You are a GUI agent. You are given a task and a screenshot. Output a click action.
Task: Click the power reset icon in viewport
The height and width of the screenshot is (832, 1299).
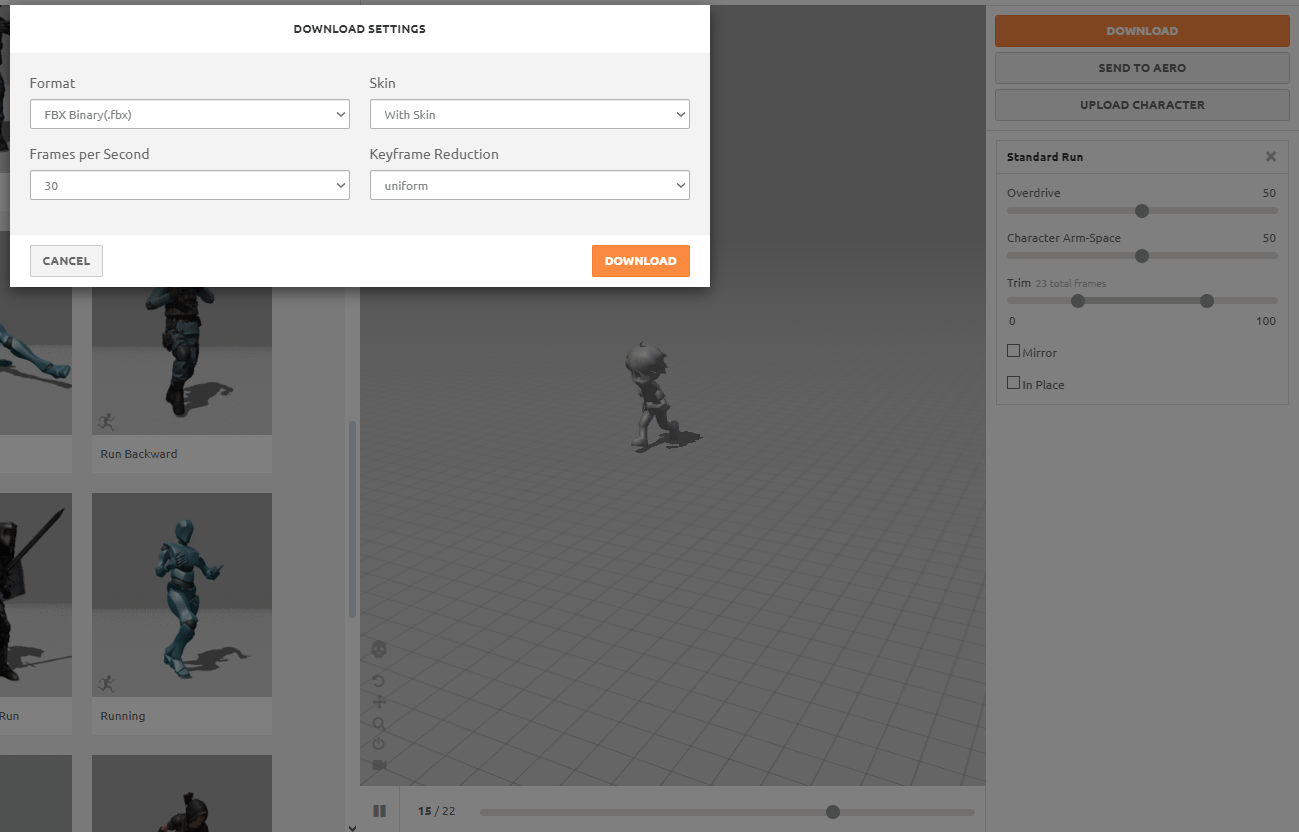tap(379, 744)
